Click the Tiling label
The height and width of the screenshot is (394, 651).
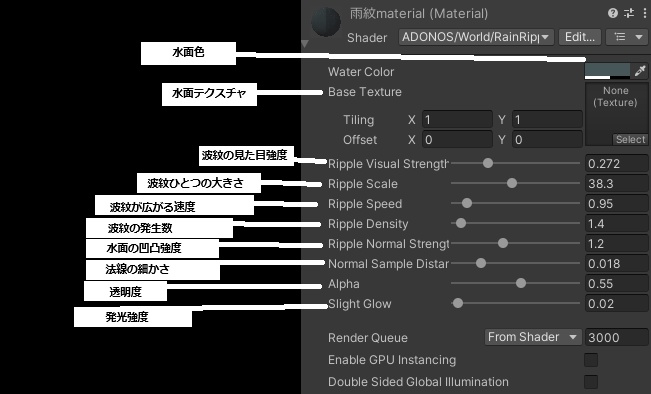pyautogui.click(x=358, y=120)
